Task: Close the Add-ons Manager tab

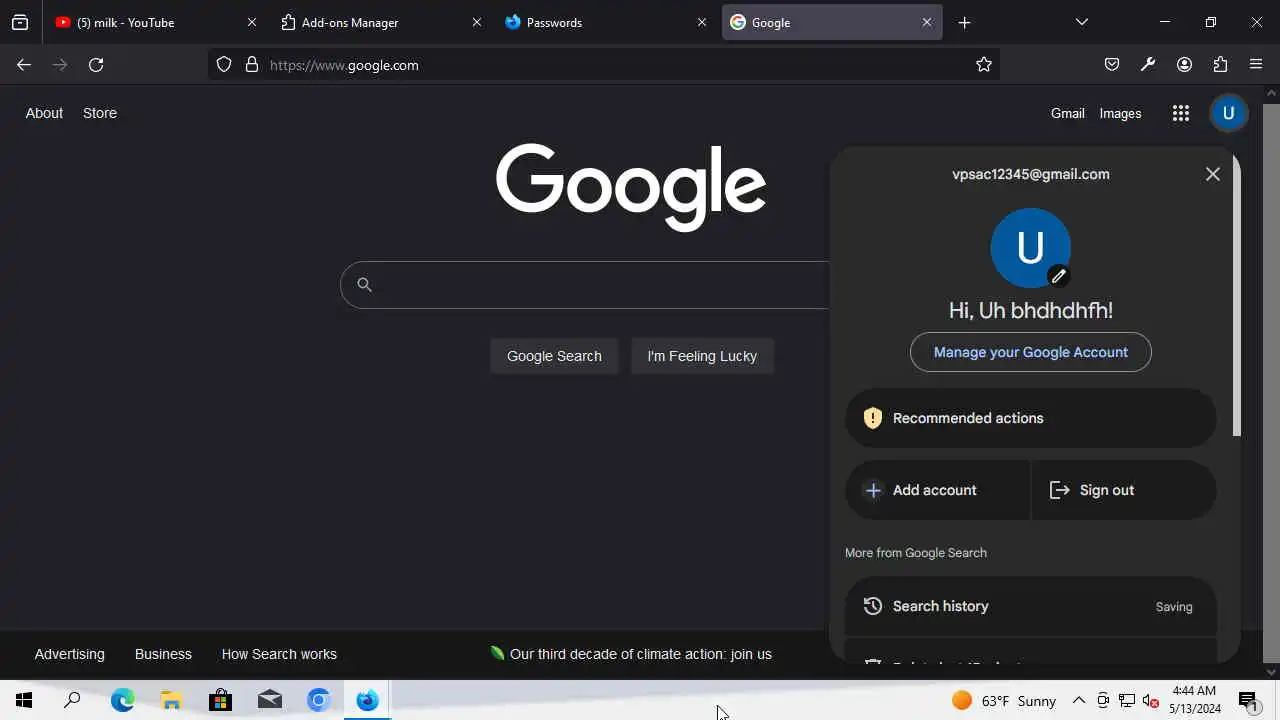Action: 477,22
